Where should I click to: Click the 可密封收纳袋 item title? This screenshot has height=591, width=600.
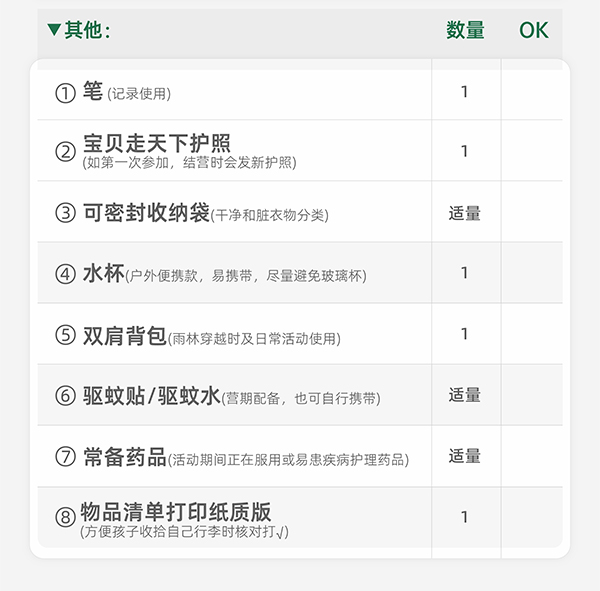pos(146,212)
